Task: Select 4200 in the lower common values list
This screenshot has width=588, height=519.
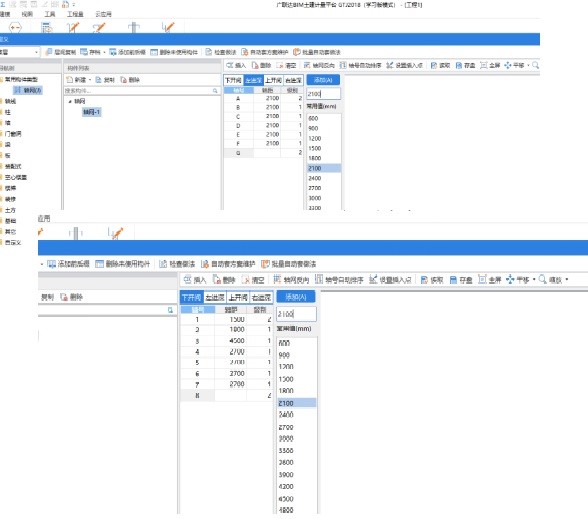Action: click(297, 487)
